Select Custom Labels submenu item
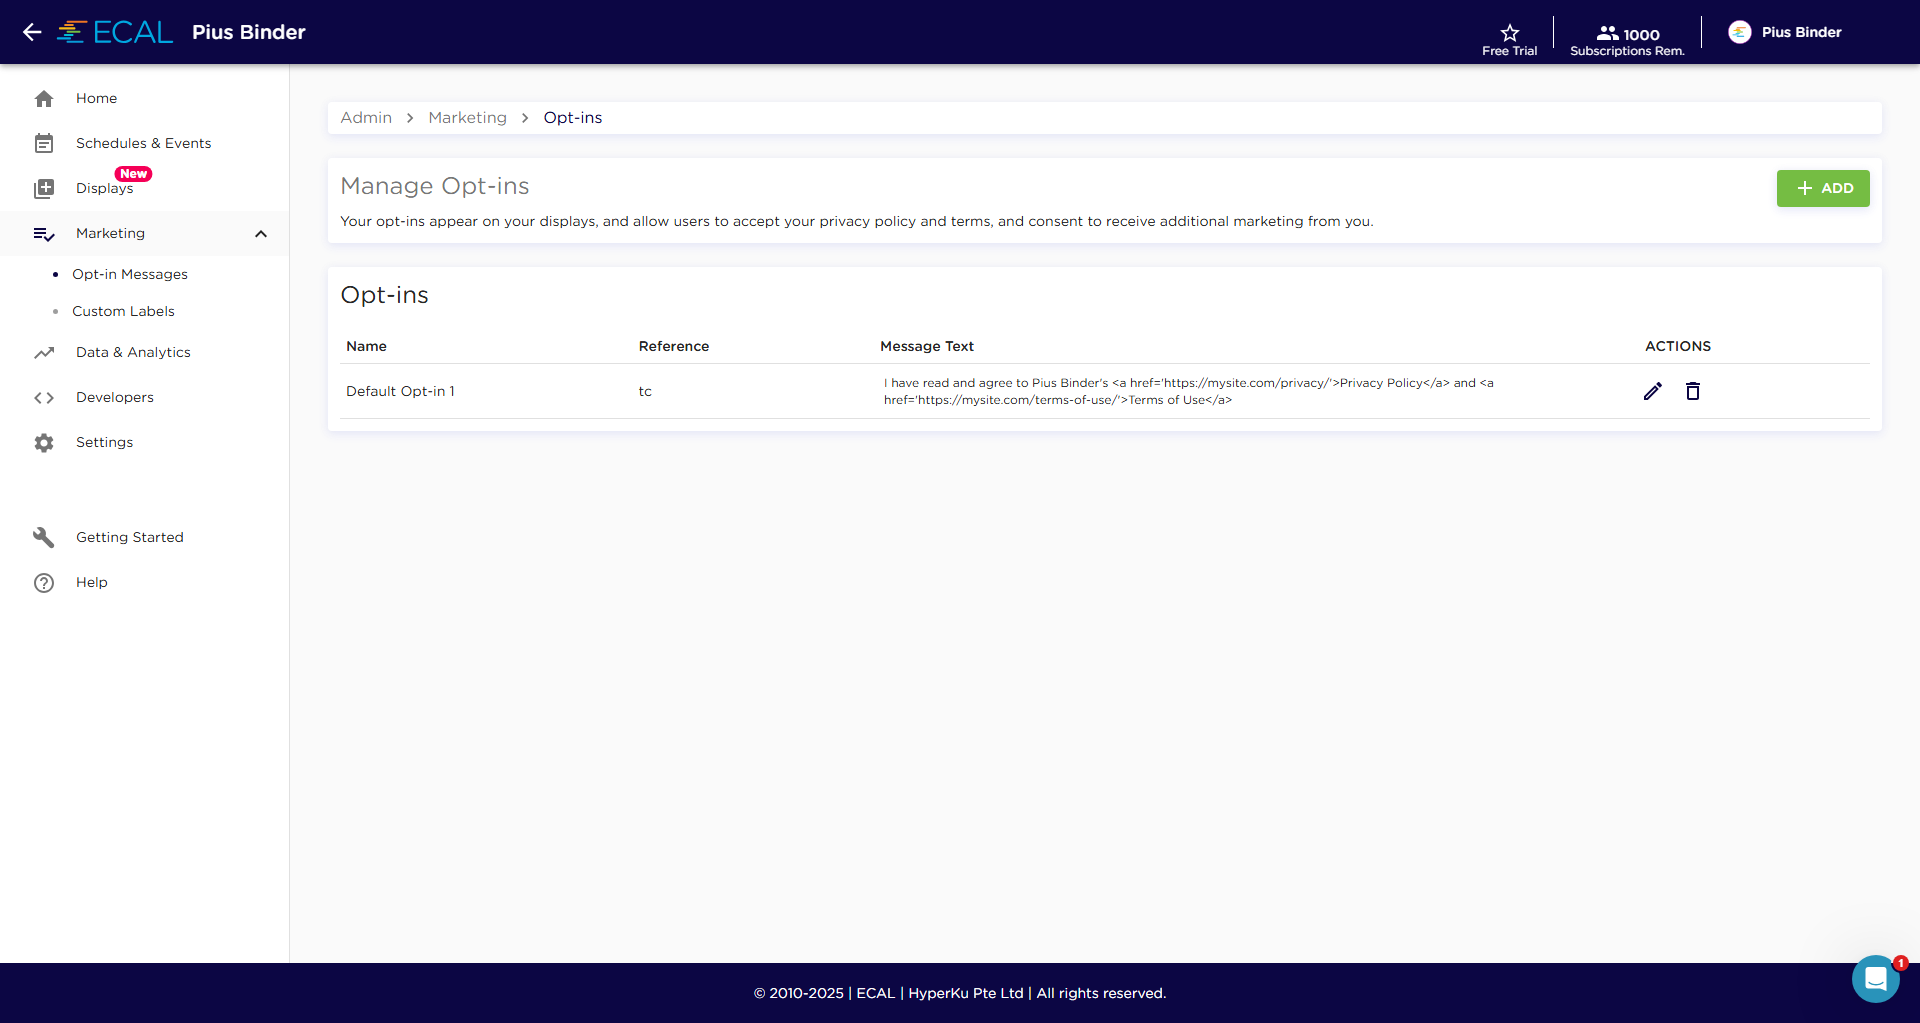 point(123,311)
